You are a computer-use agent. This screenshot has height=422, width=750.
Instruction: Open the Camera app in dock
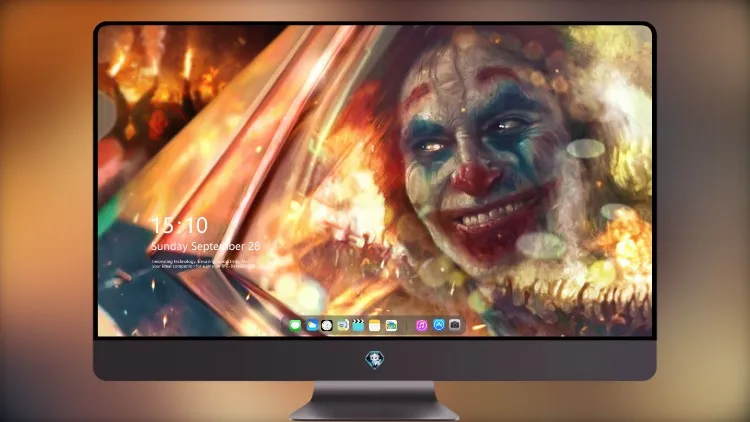click(455, 325)
